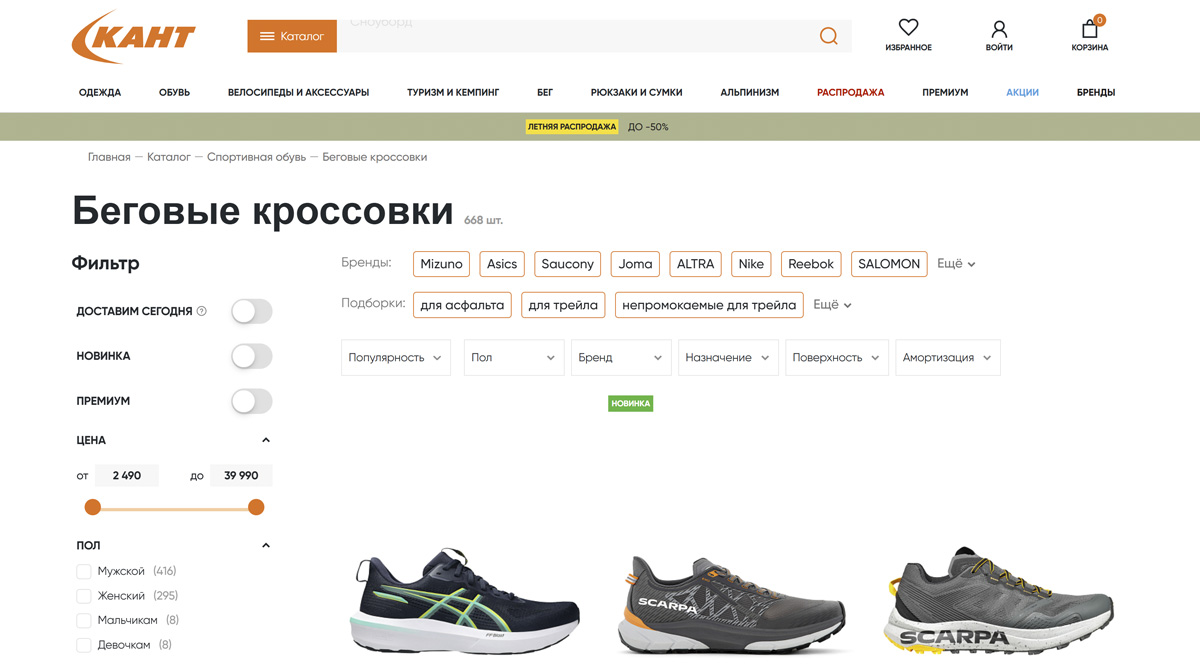The height and width of the screenshot is (664, 1200).
Task: Open the Премиум menu
Action: click(945, 92)
